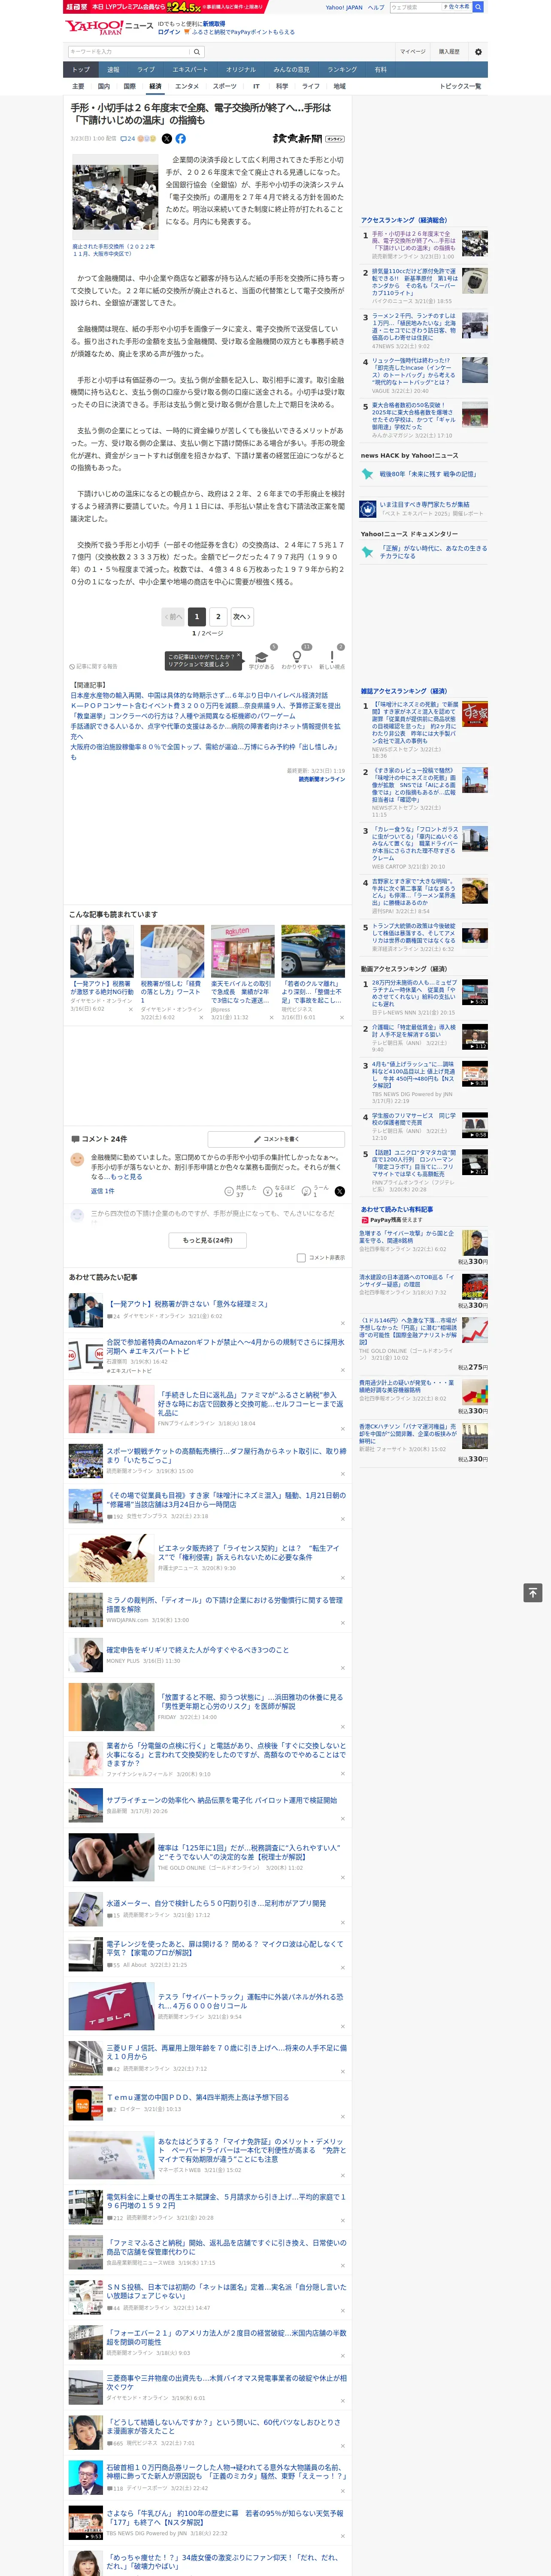Screen dimensions: 551x2576
Task: Open ヘルプ link in top bar
Action: [x=376, y=7]
